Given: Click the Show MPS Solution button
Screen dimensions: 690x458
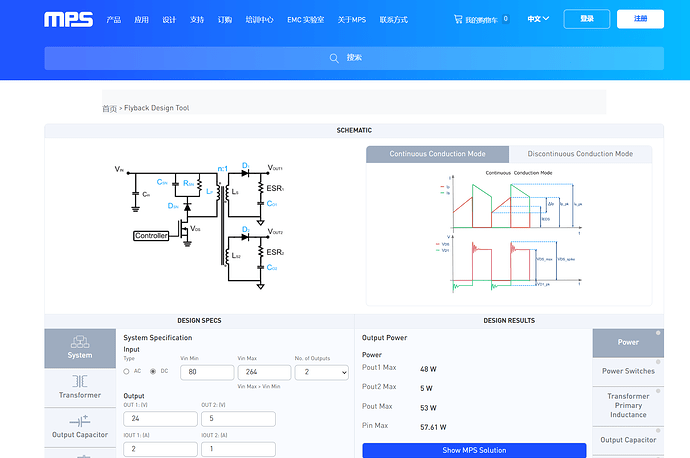Looking at the screenshot, I should point(474,451).
